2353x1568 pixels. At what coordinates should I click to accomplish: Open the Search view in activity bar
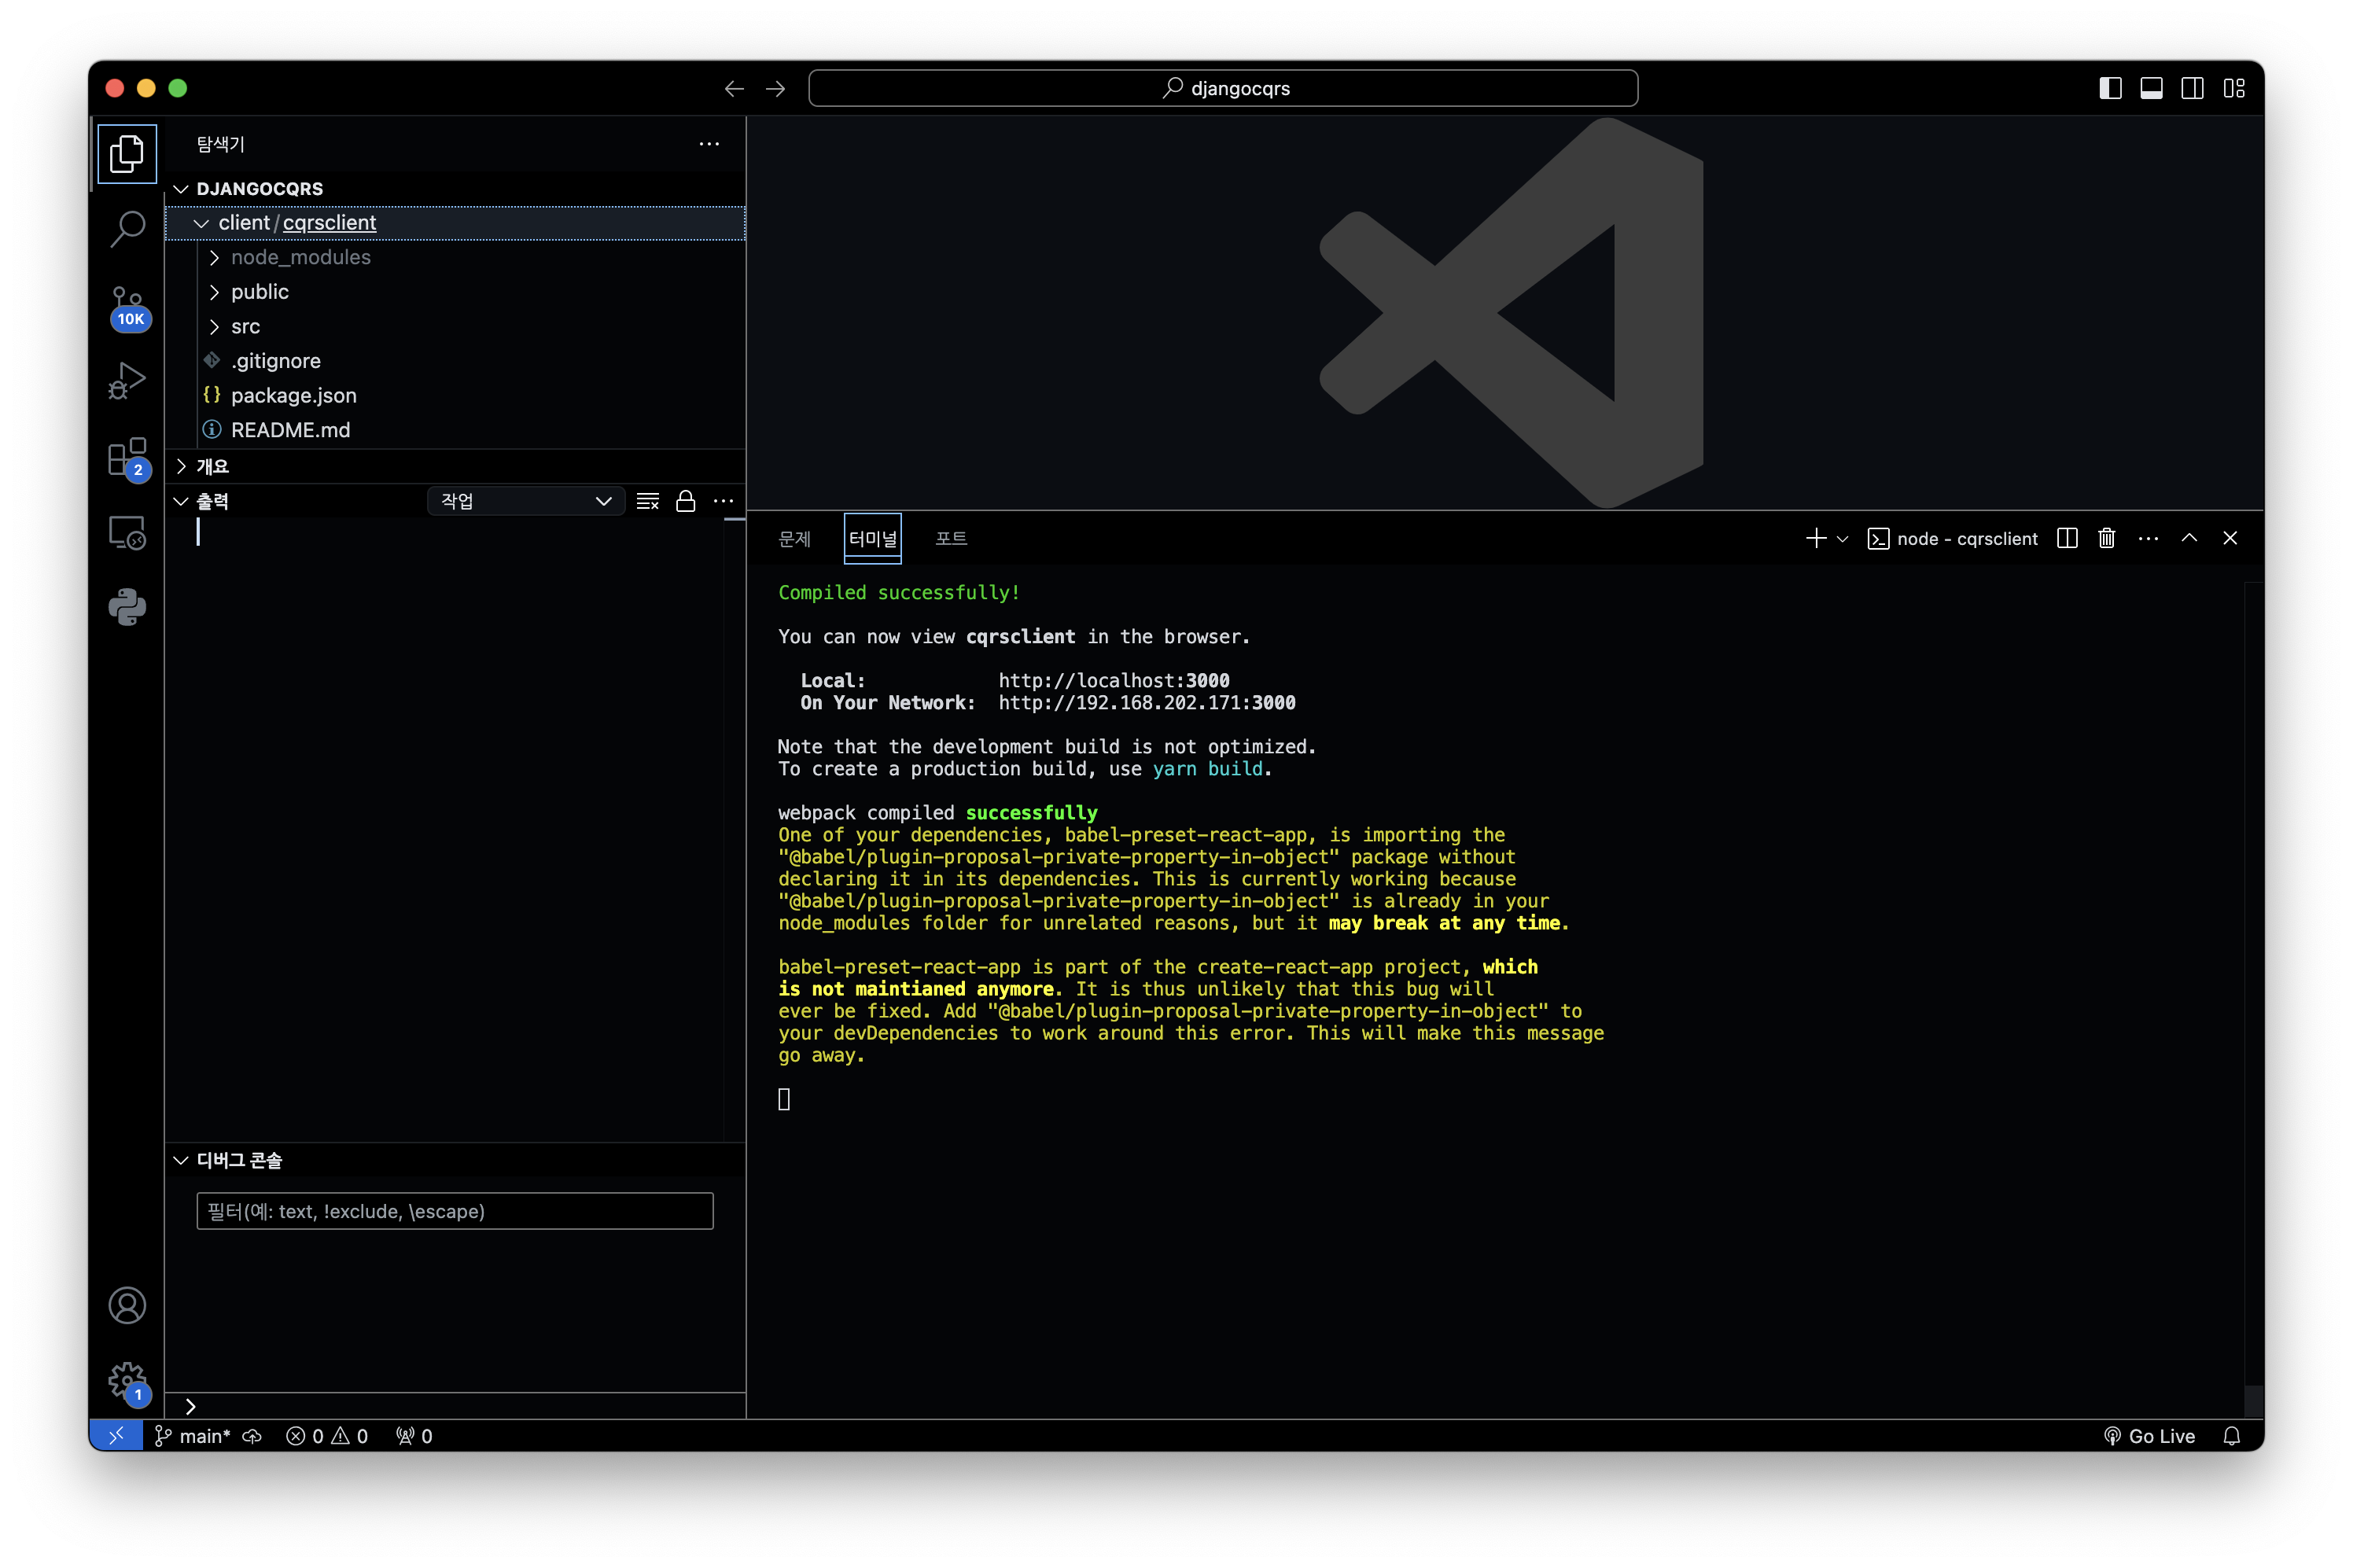point(127,229)
